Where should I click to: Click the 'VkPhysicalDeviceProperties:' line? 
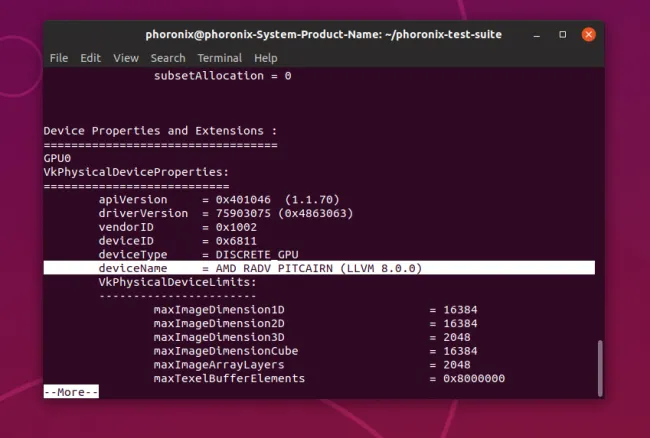point(136,172)
